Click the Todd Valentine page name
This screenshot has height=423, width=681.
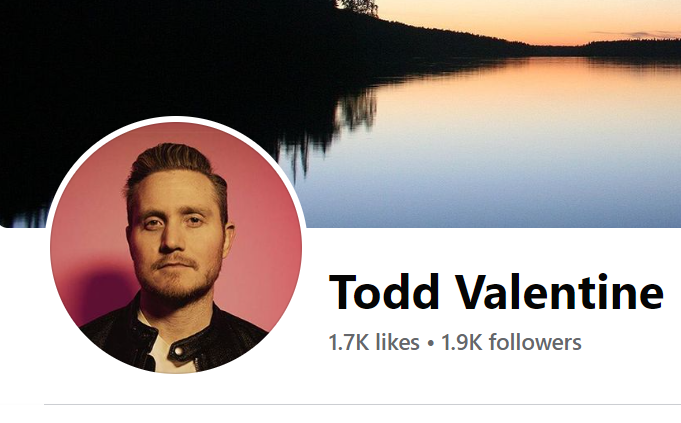496,292
